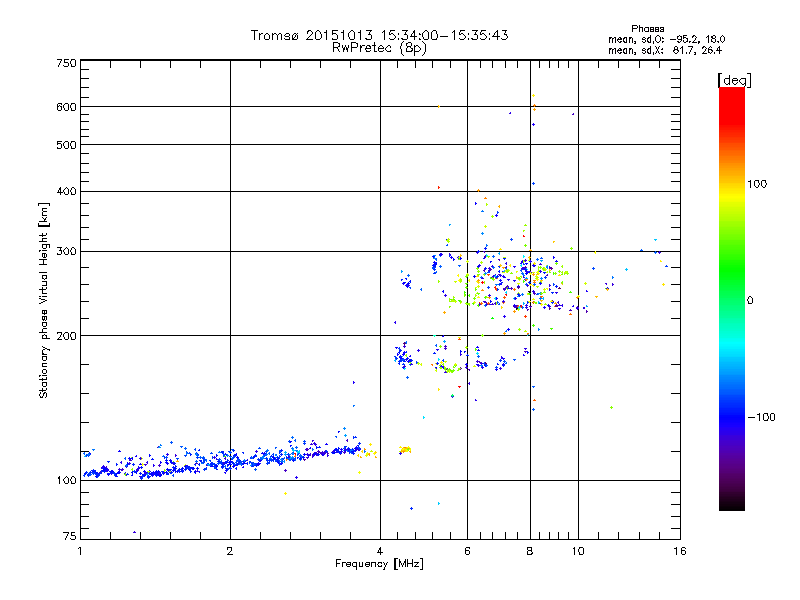800x600 pixels.
Task: Click the y-axis tick label "200"
Action: [x=66, y=336]
